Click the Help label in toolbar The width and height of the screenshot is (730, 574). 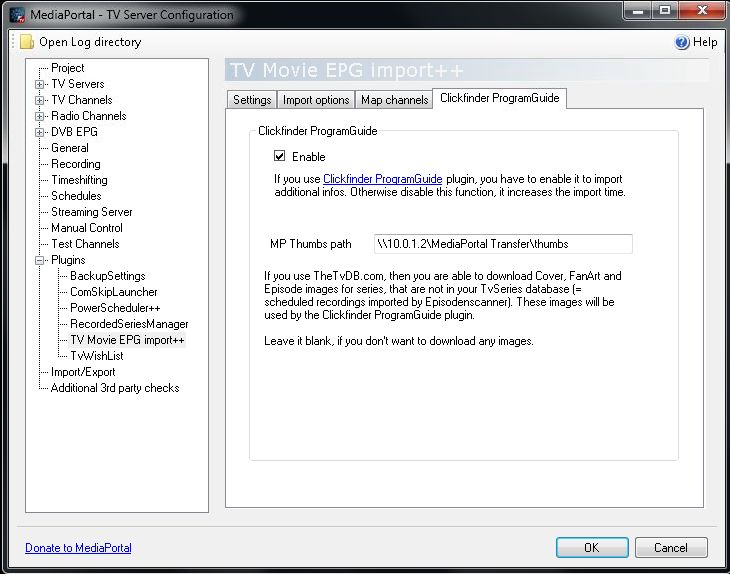click(x=705, y=42)
